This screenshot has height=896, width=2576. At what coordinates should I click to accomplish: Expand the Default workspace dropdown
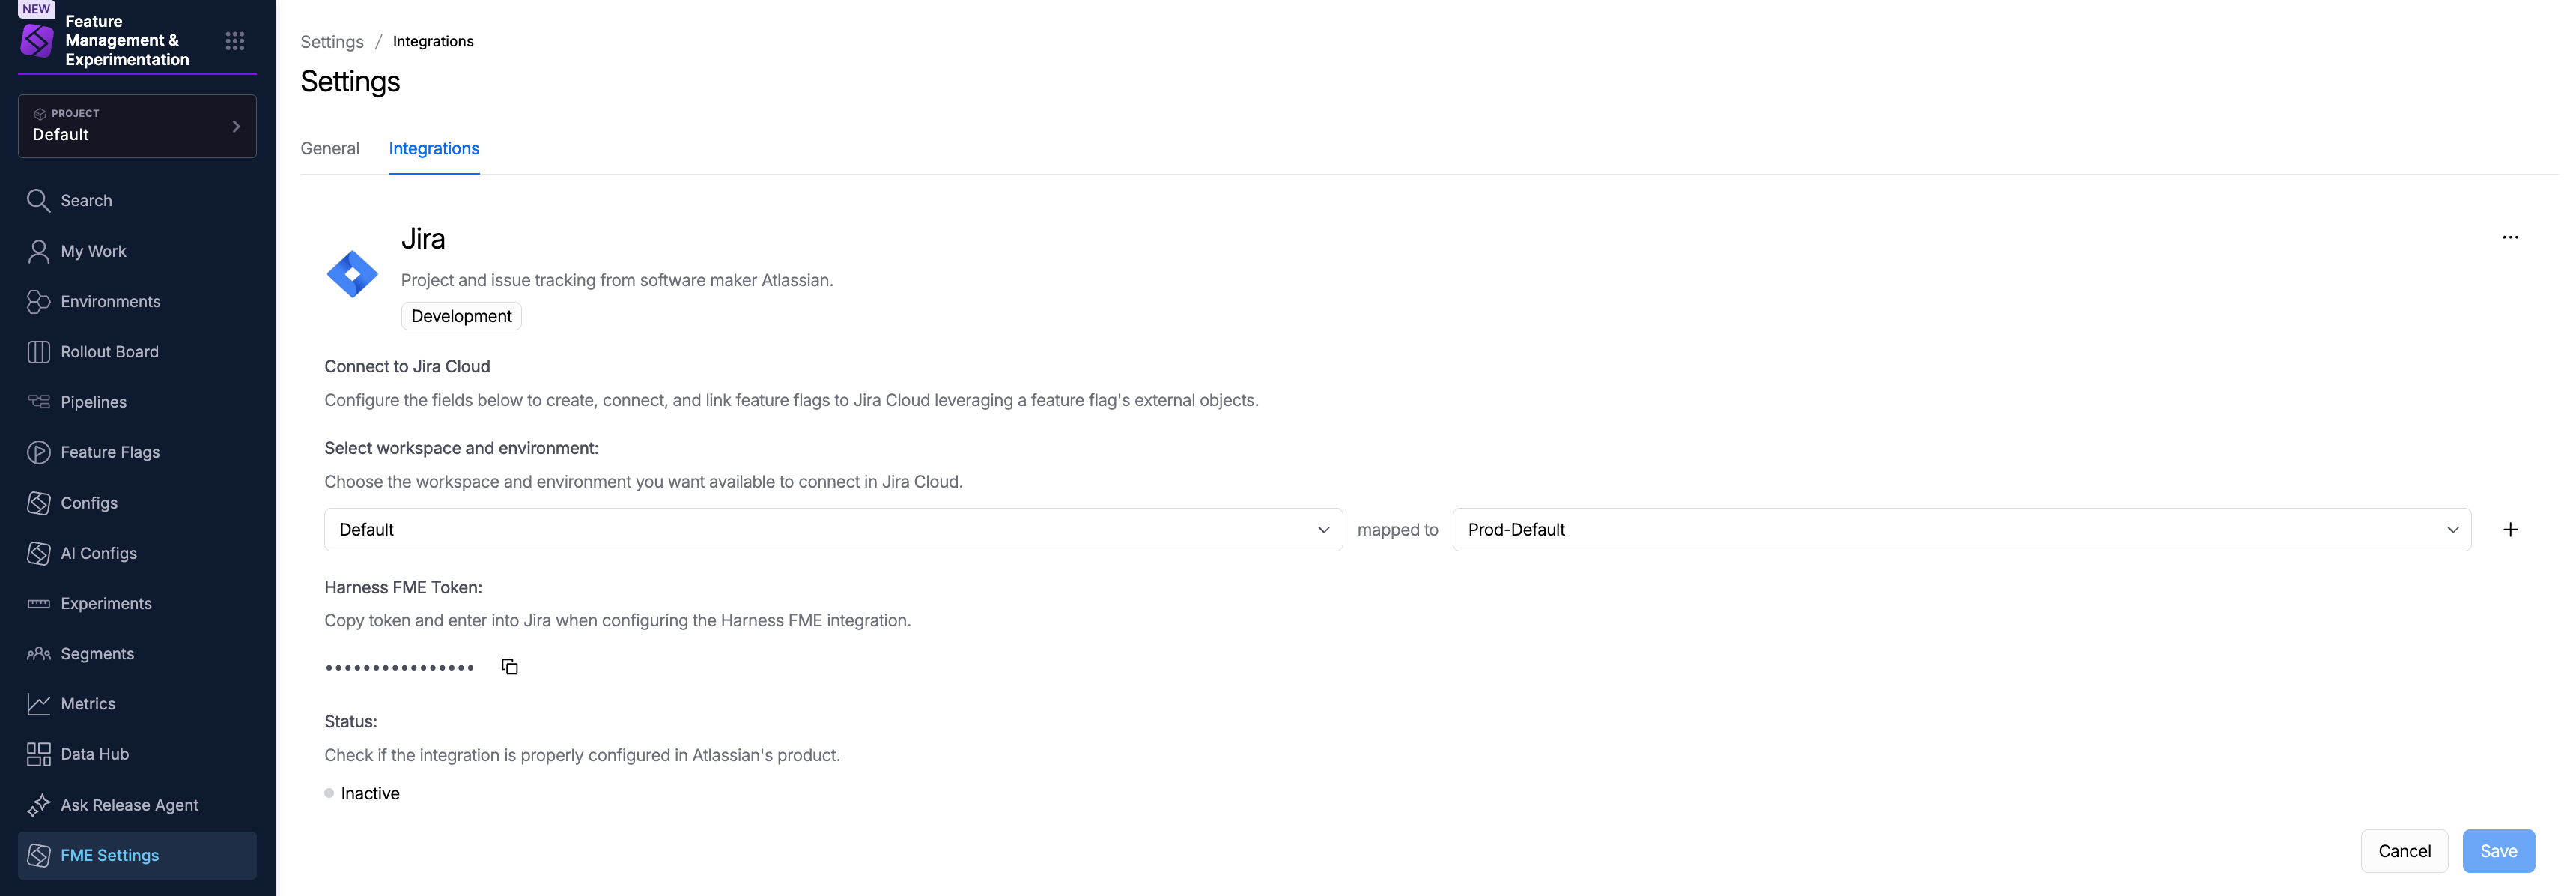833,530
